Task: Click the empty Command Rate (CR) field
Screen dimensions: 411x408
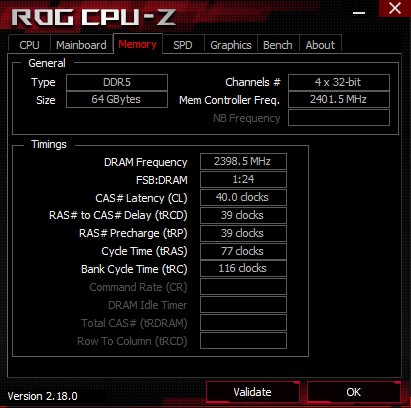Action: tap(243, 286)
